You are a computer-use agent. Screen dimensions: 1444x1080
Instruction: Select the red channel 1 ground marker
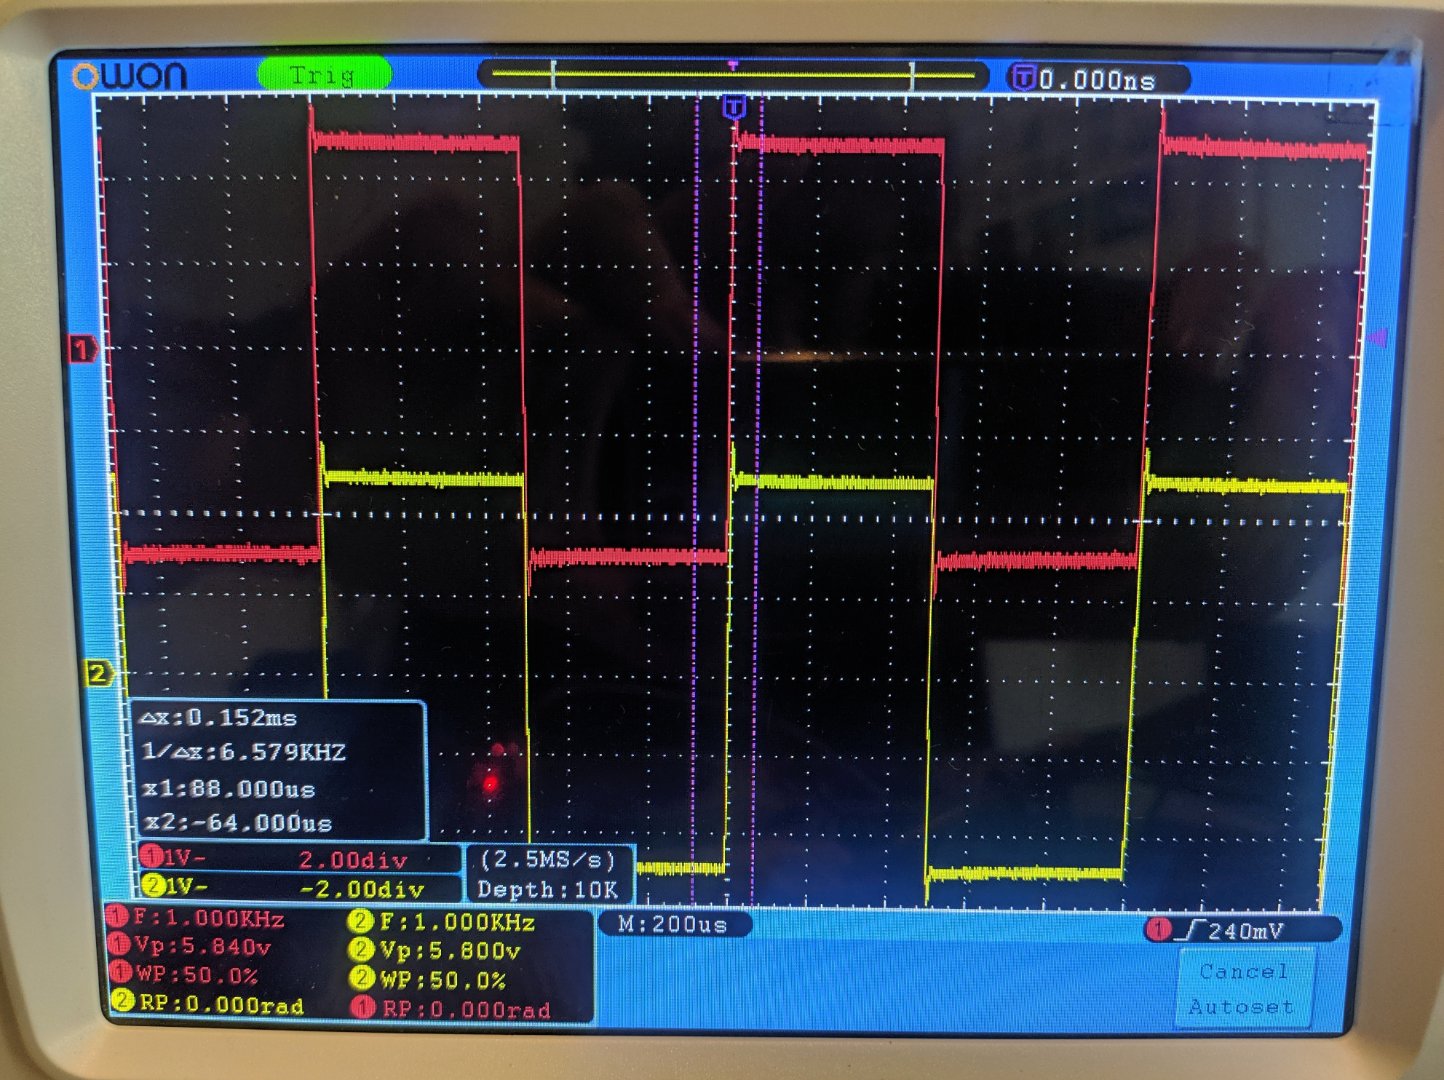coord(82,349)
